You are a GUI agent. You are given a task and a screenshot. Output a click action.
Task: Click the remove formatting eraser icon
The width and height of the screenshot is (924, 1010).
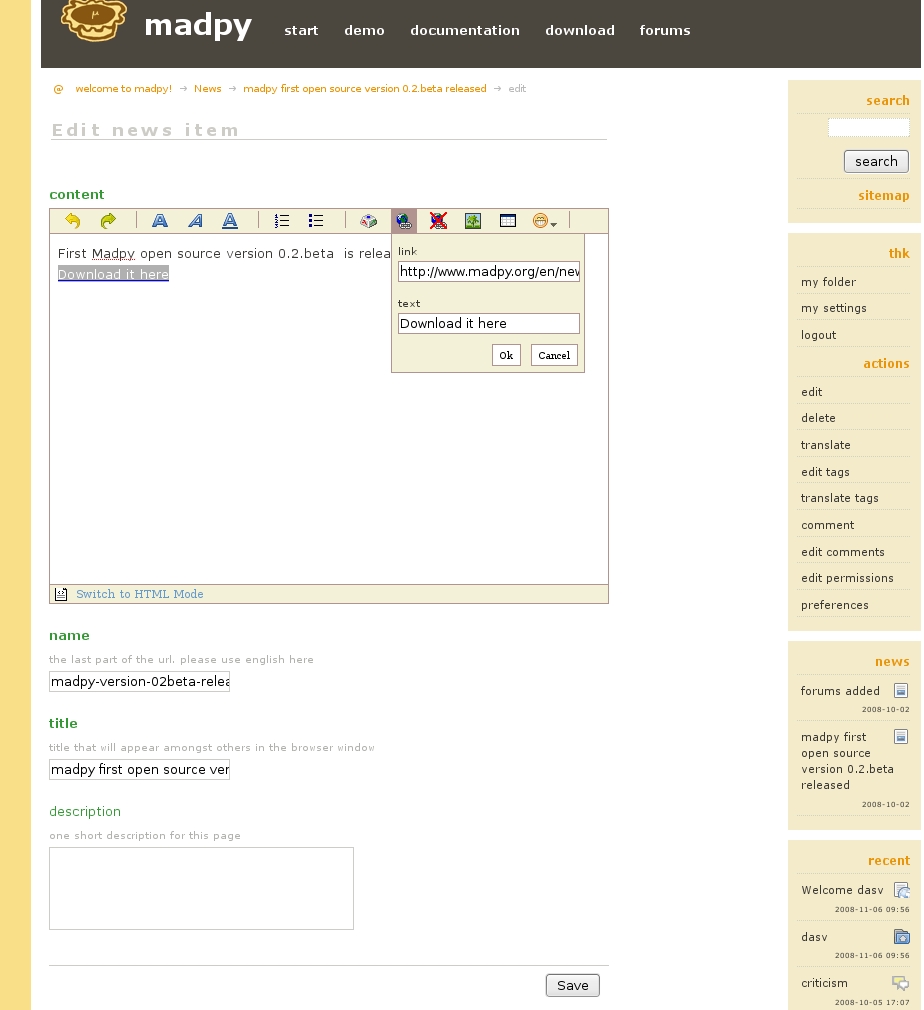click(369, 221)
